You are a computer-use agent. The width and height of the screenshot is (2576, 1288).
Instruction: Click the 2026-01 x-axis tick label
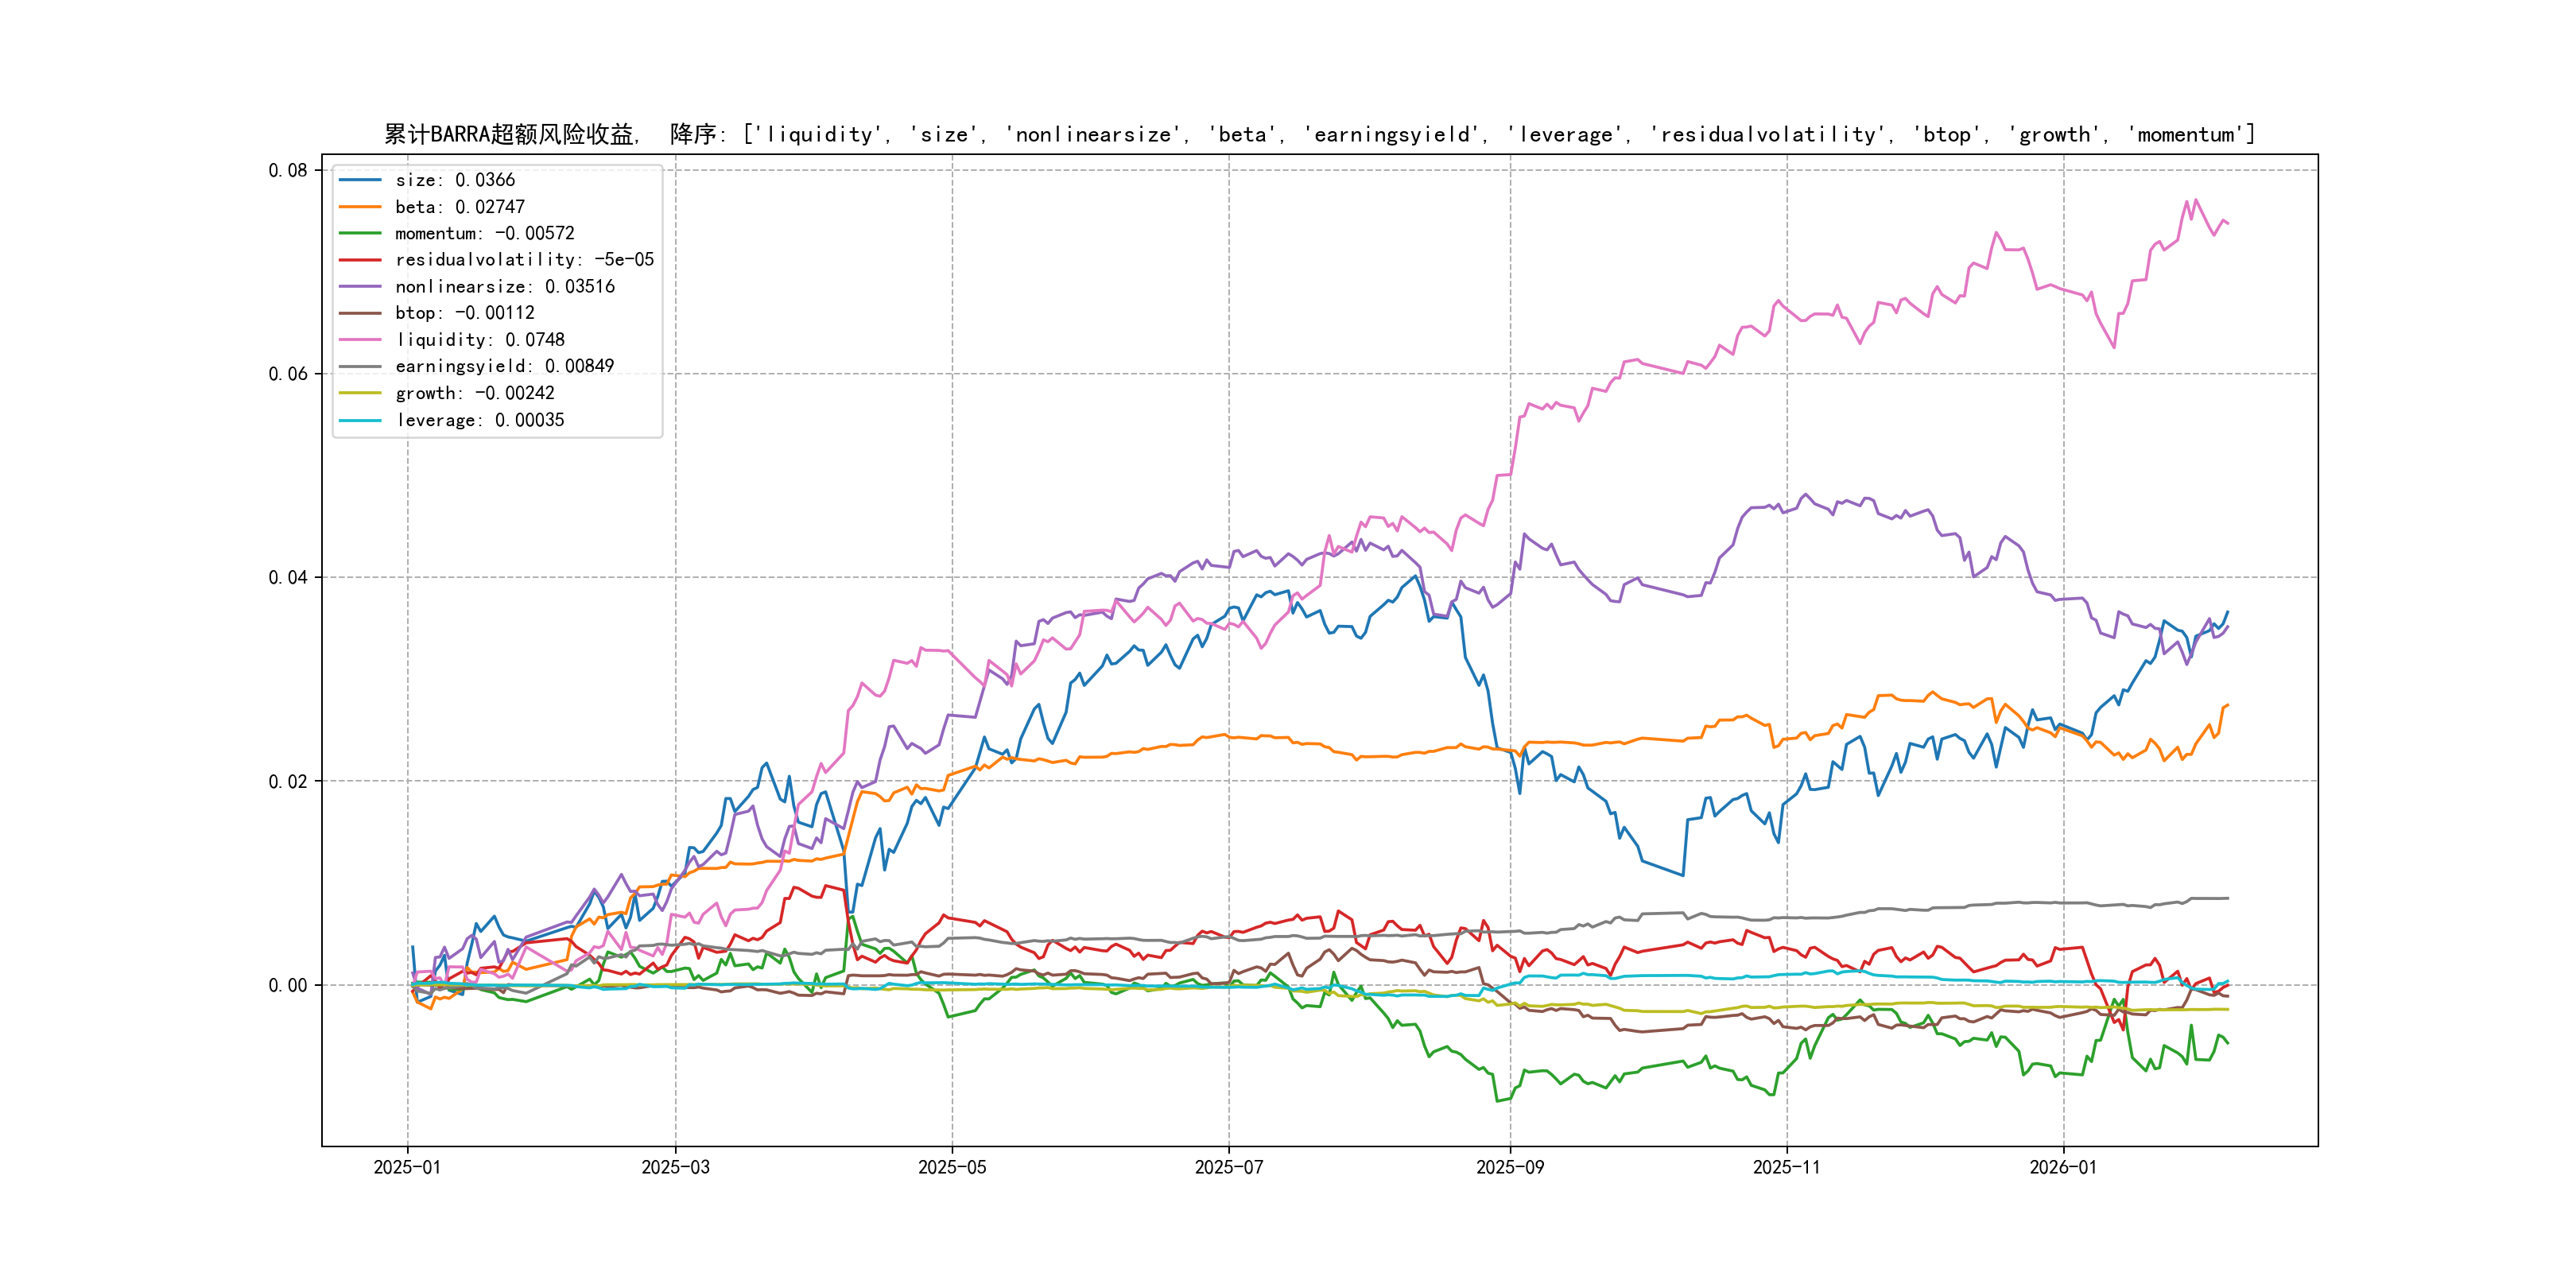[2063, 1167]
